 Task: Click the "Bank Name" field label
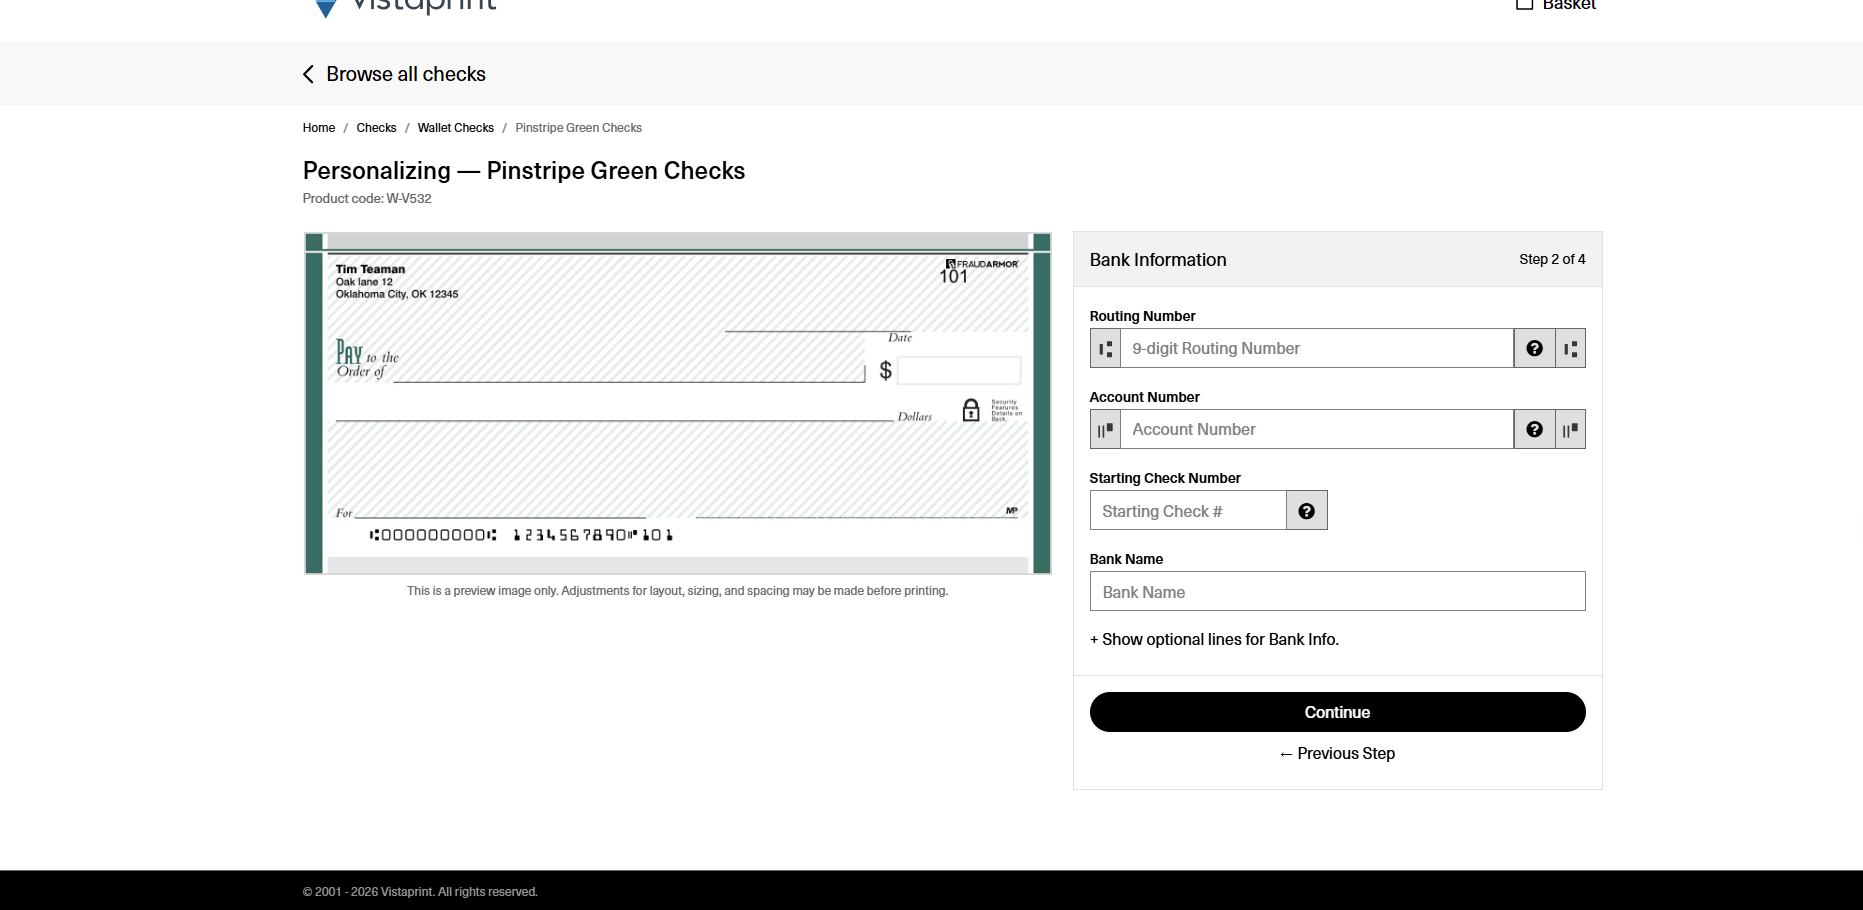click(x=1126, y=559)
